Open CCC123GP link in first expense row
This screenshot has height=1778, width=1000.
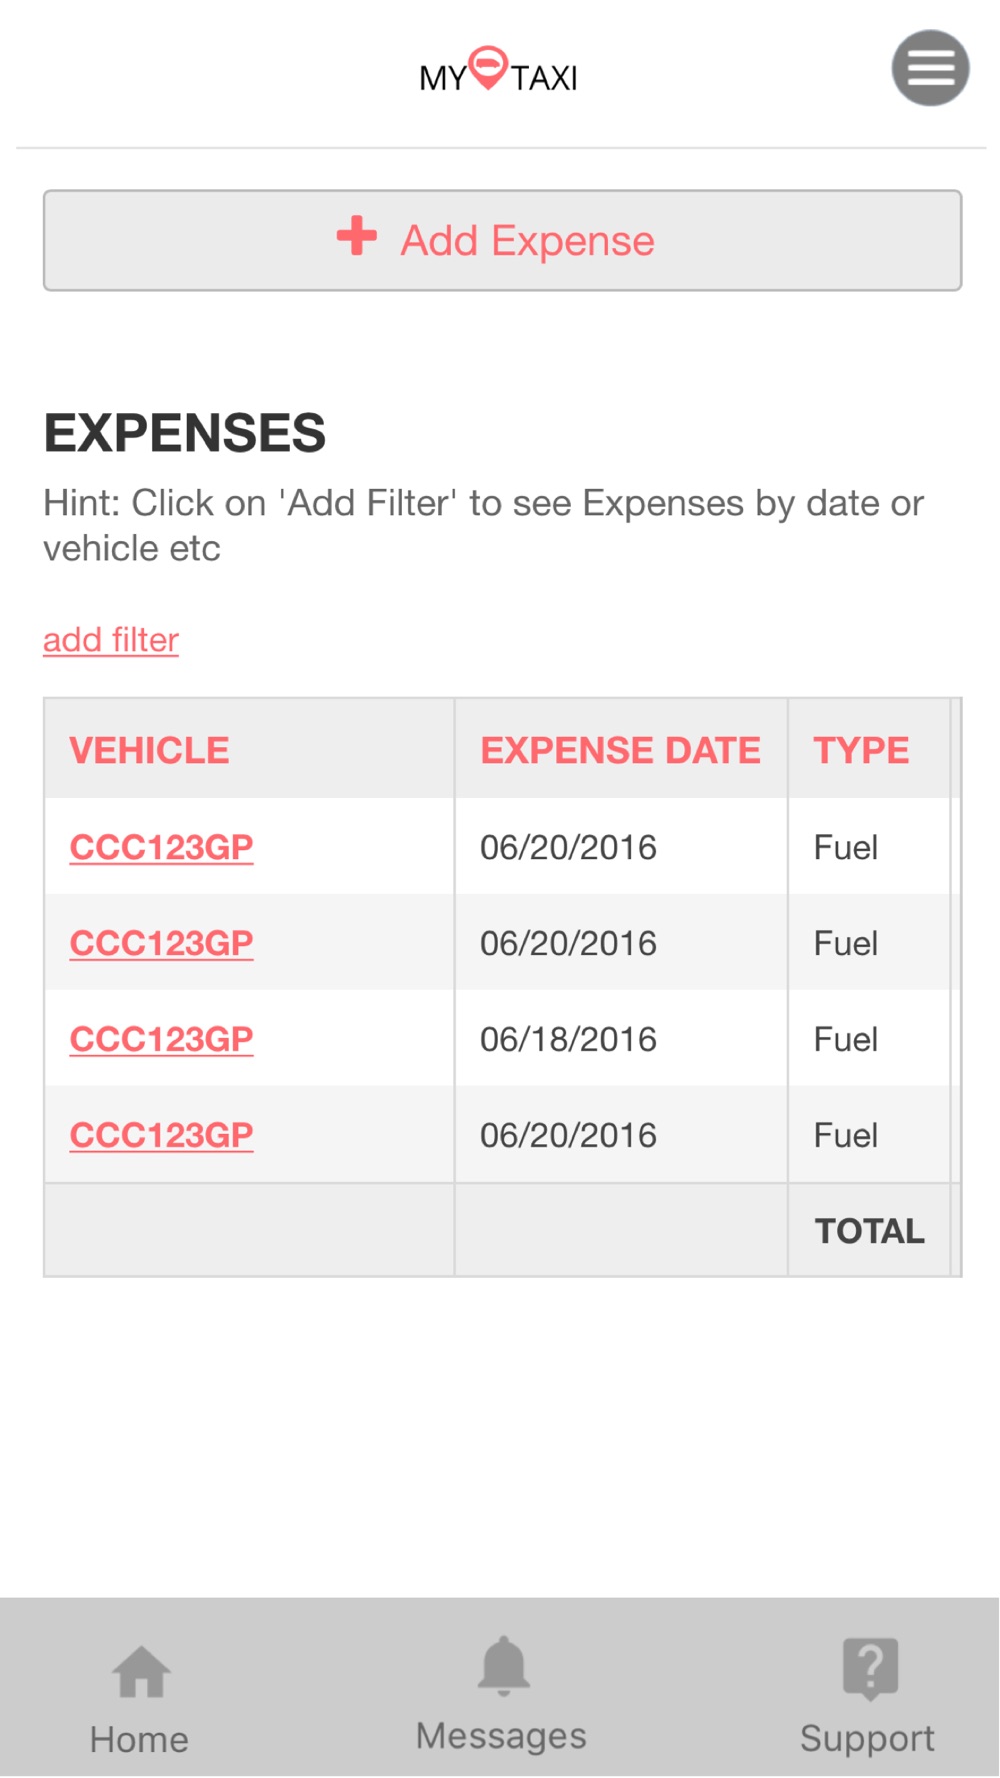tap(161, 847)
